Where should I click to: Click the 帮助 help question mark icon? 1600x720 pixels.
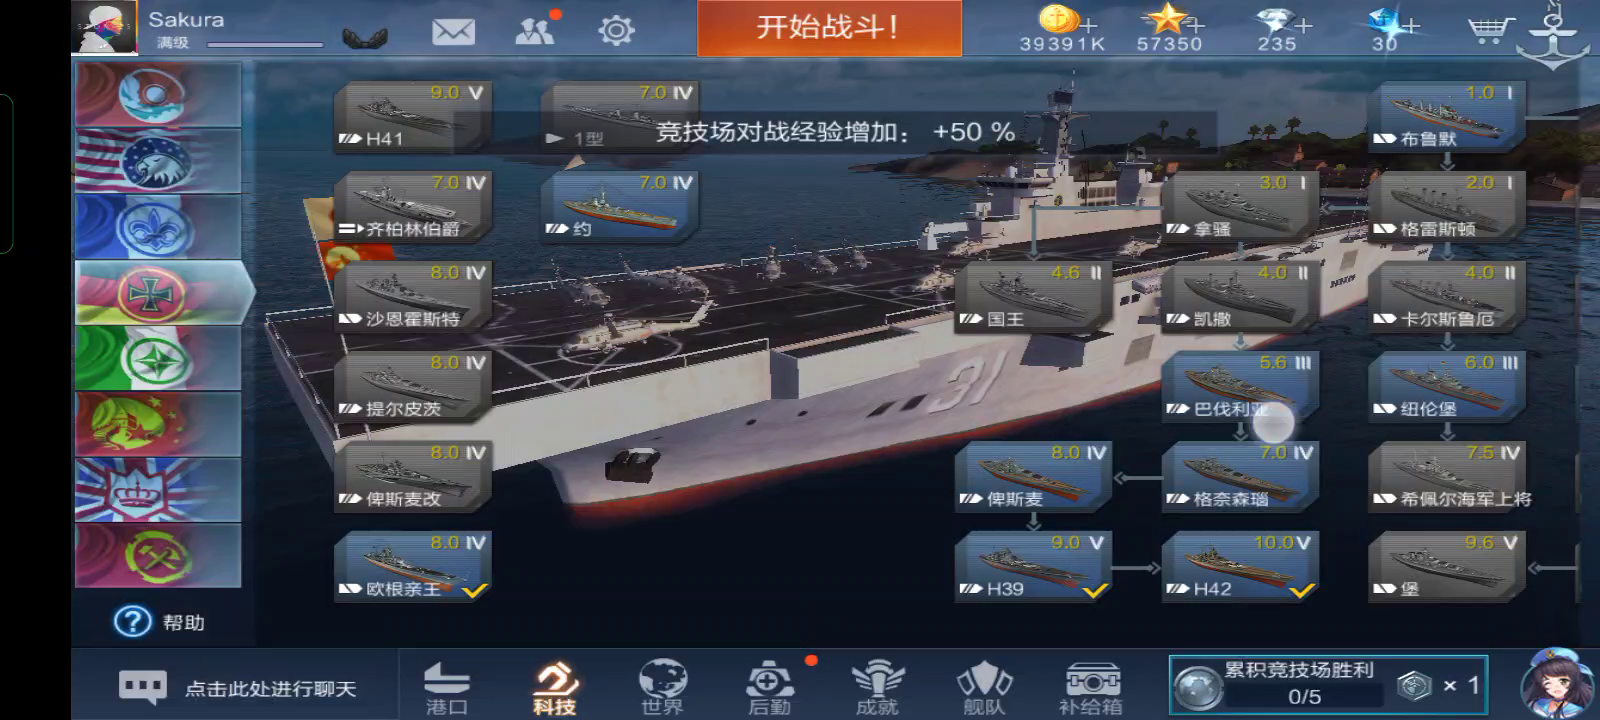pyautogui.click(x=133, y=622)
